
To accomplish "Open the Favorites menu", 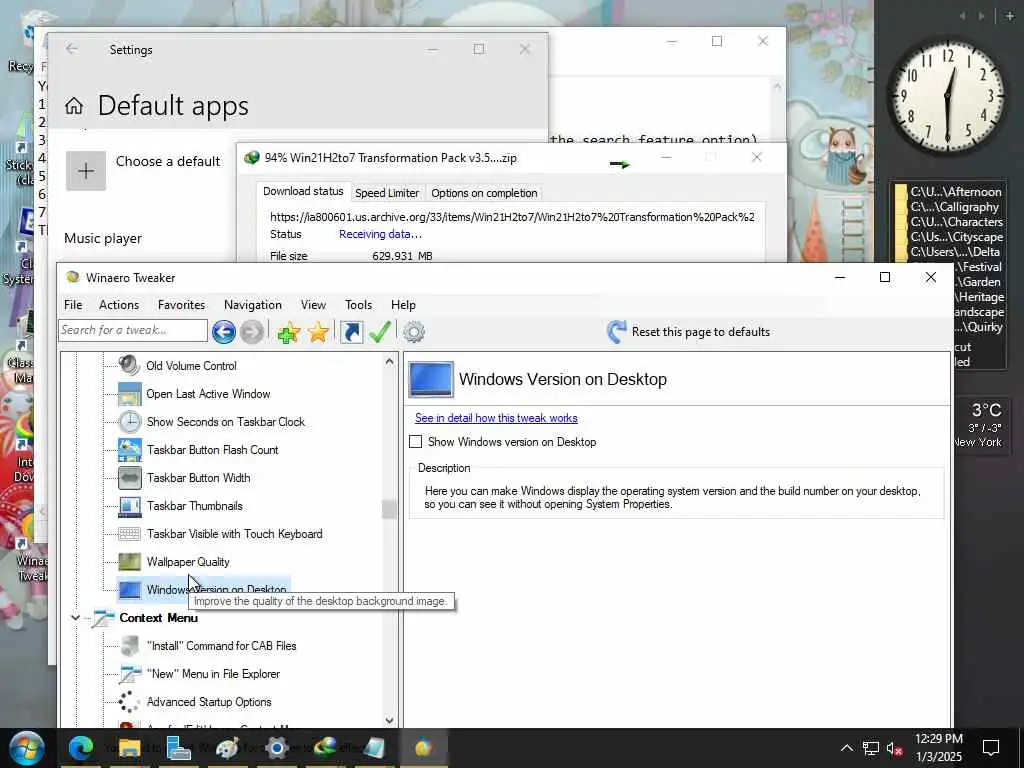I will coord(181,305).
